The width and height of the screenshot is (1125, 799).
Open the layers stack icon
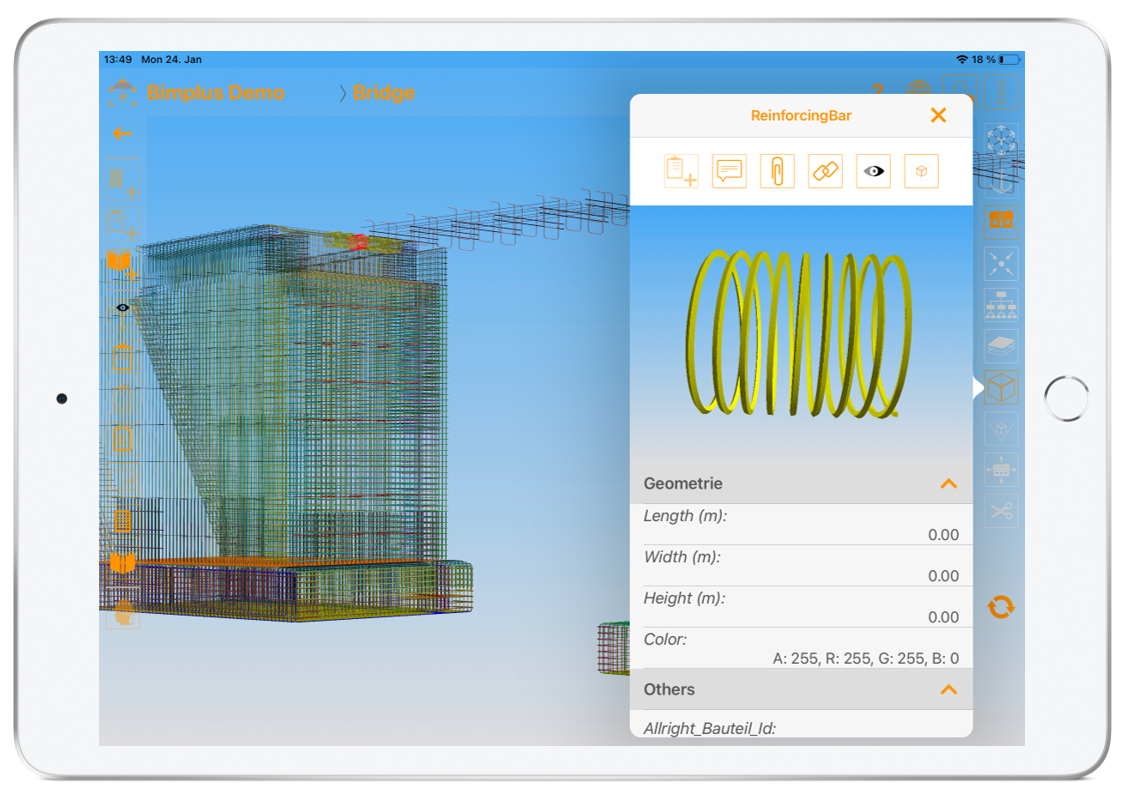1001,346
